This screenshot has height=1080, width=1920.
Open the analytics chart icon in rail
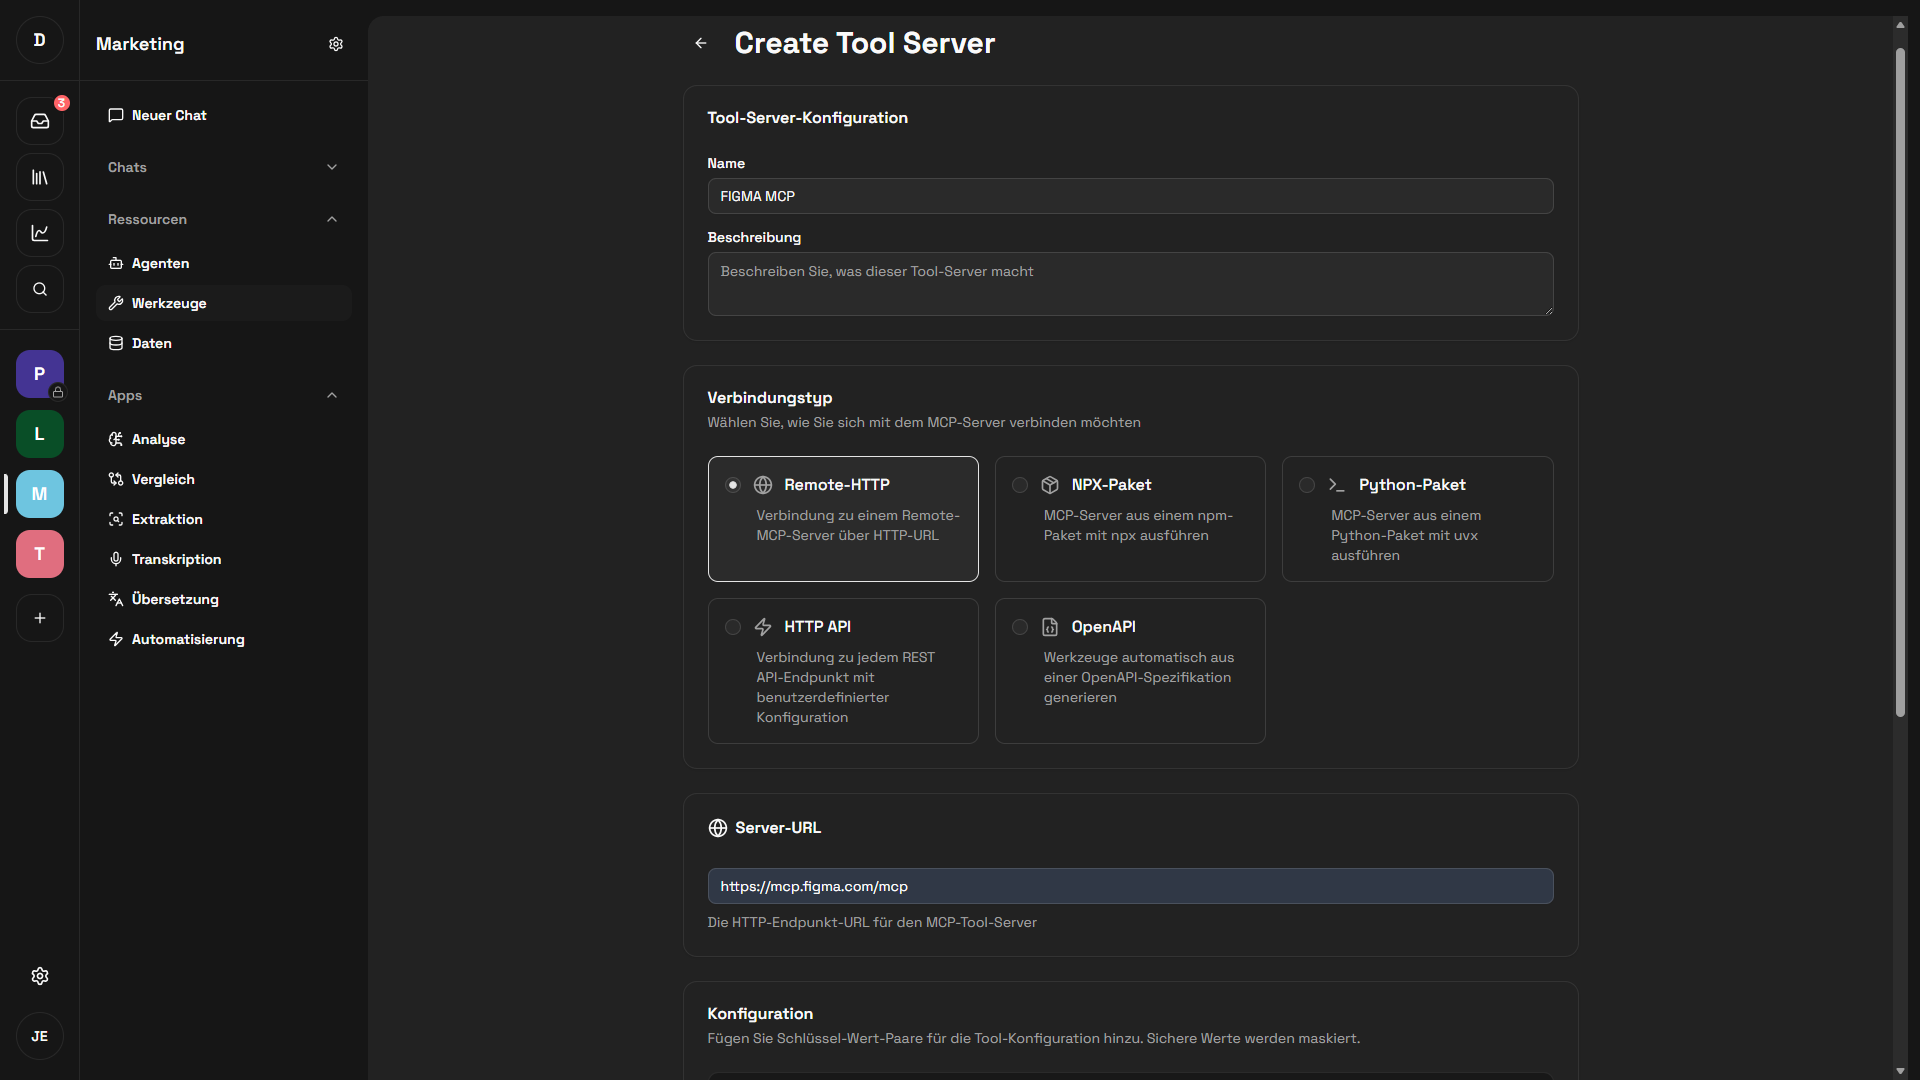pos(40,233)
